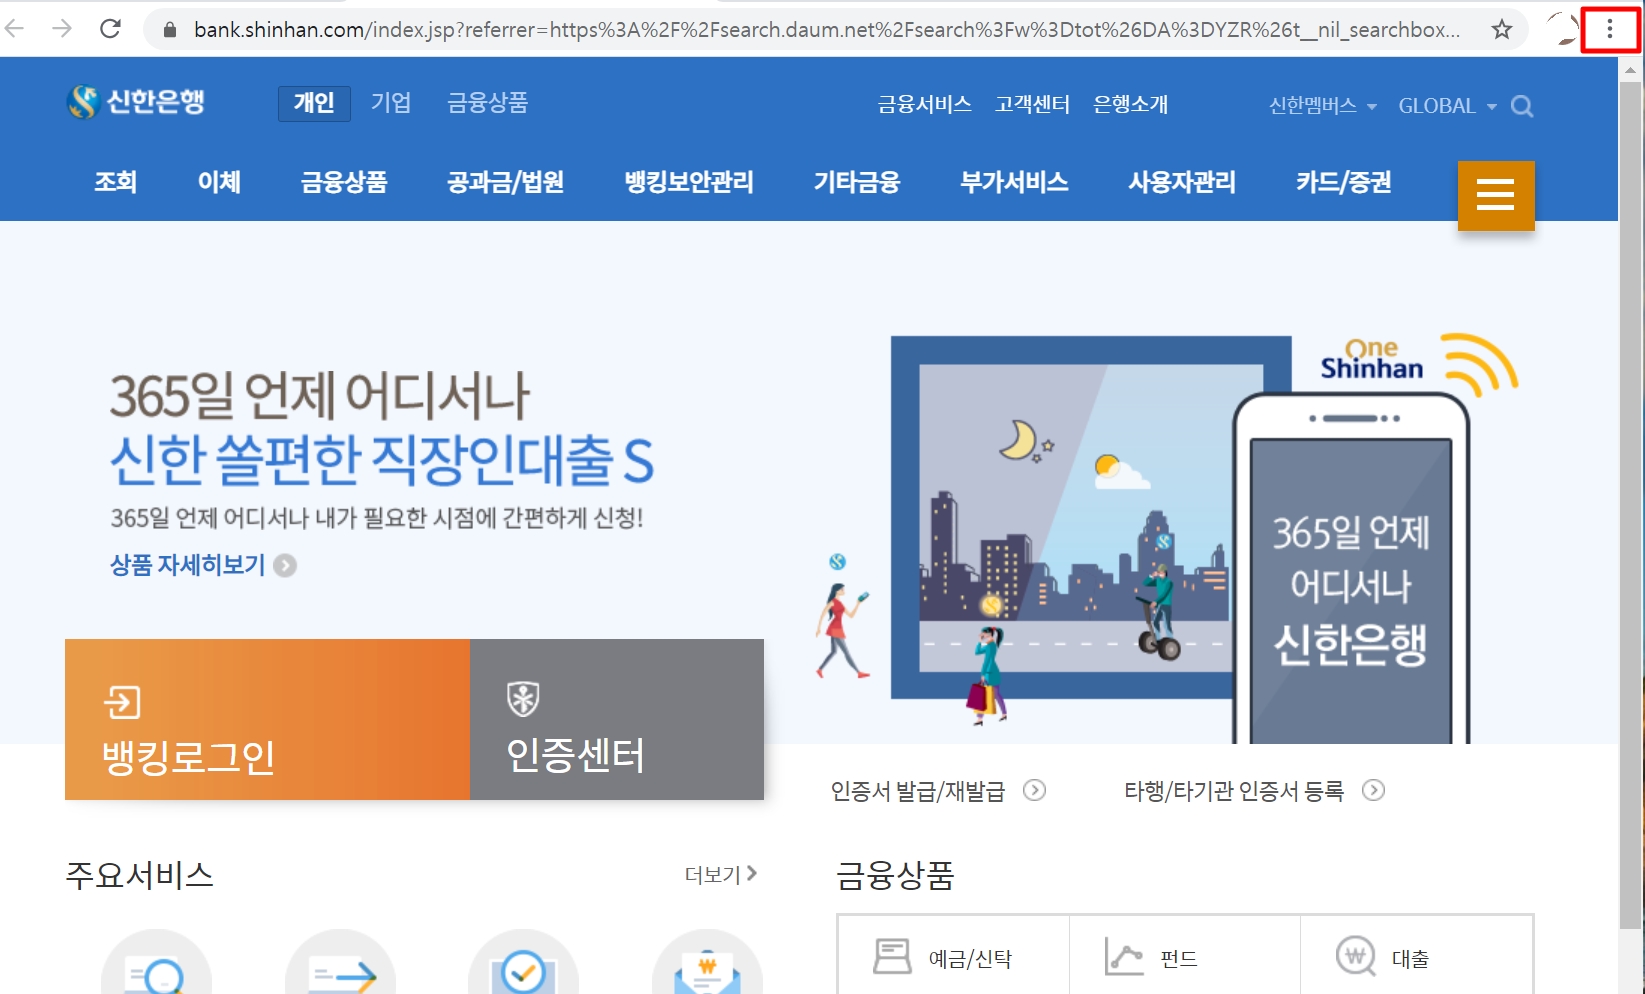This screenshot has height=994, width=1645.
Task: Open the 공과금/법원 menu
Action: coord(505,182)
